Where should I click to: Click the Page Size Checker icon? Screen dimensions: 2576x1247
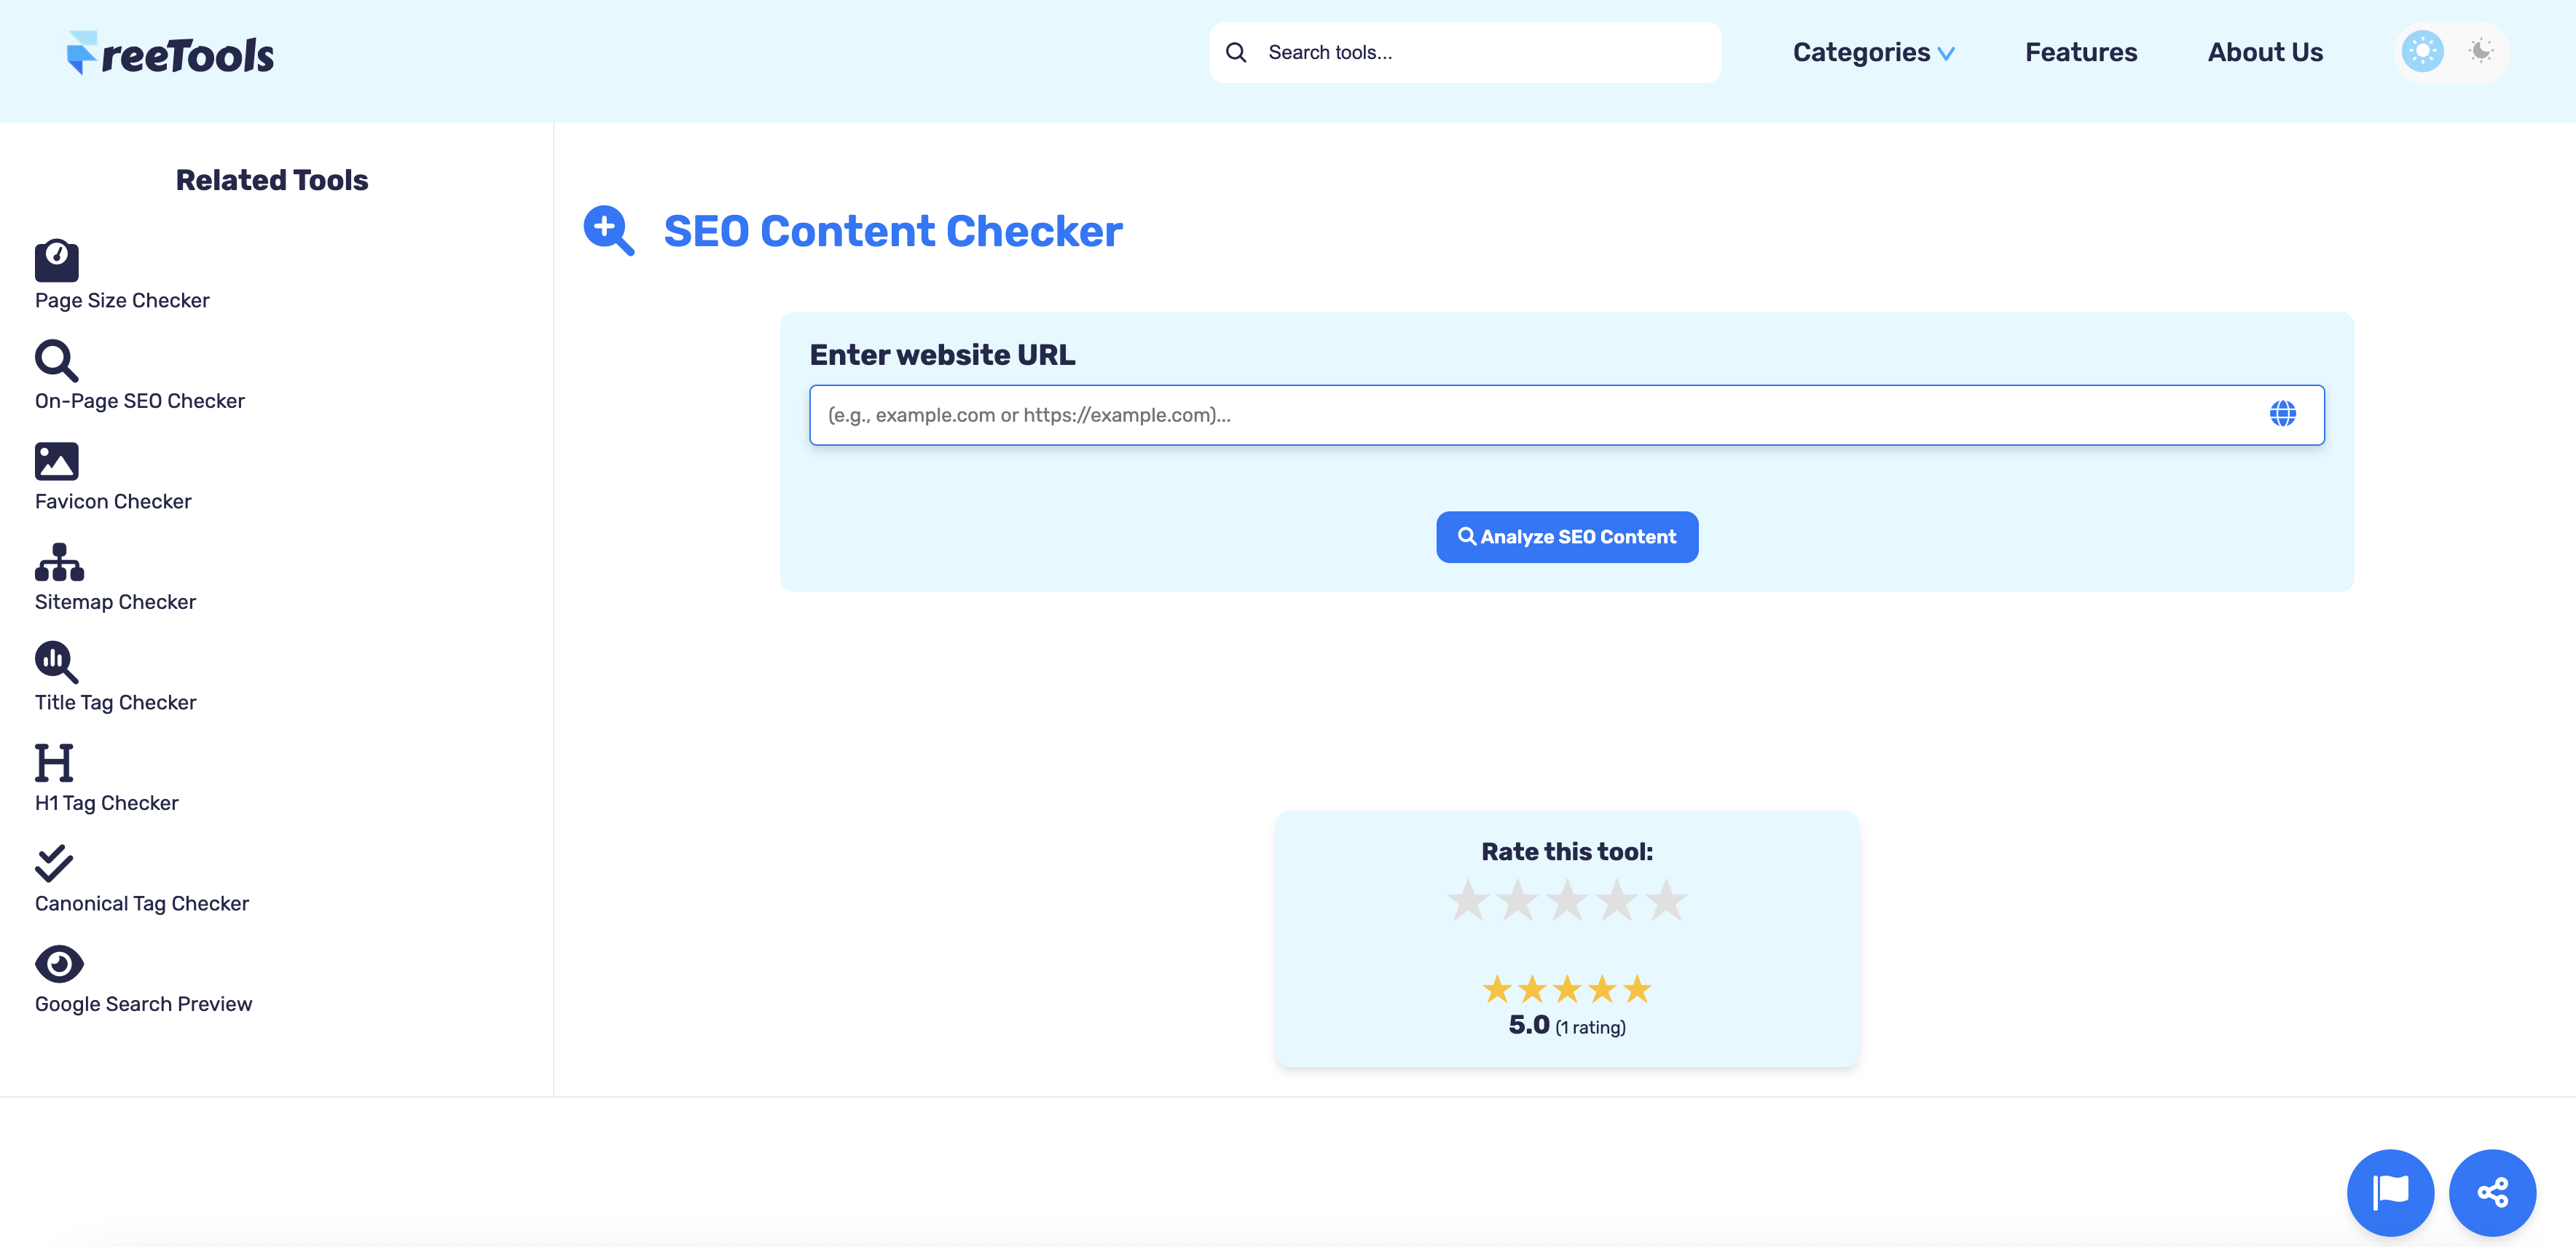[x=57, y=261]
